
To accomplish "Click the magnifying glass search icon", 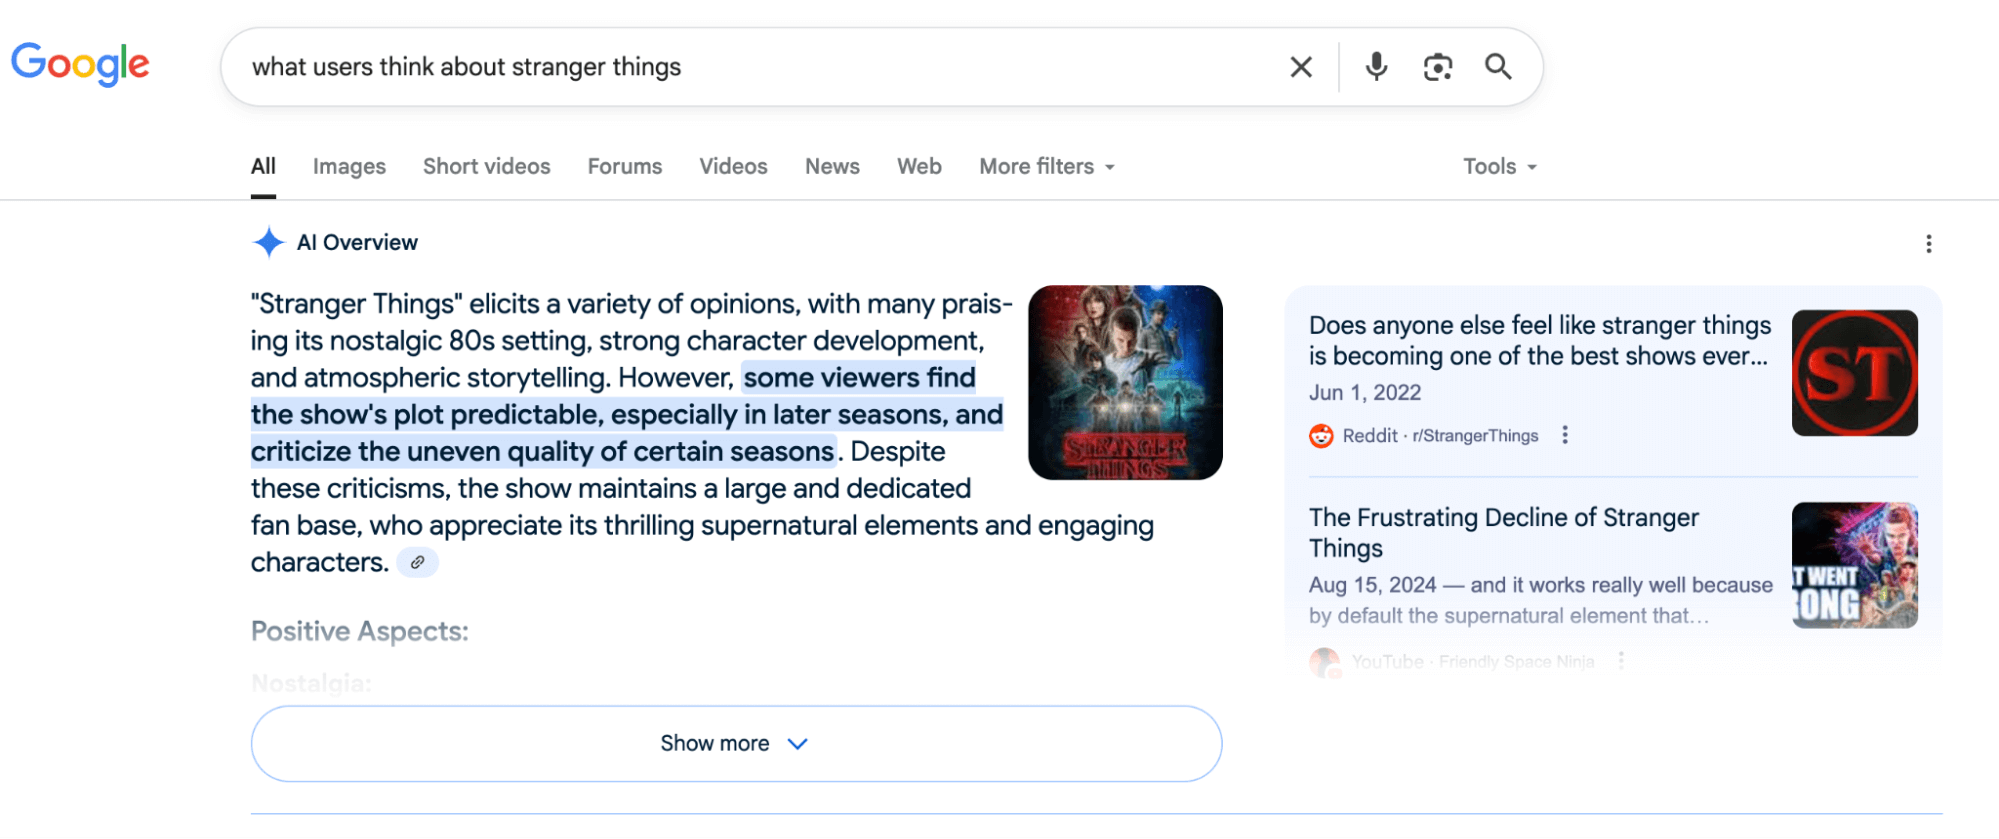I will 1498,67.
